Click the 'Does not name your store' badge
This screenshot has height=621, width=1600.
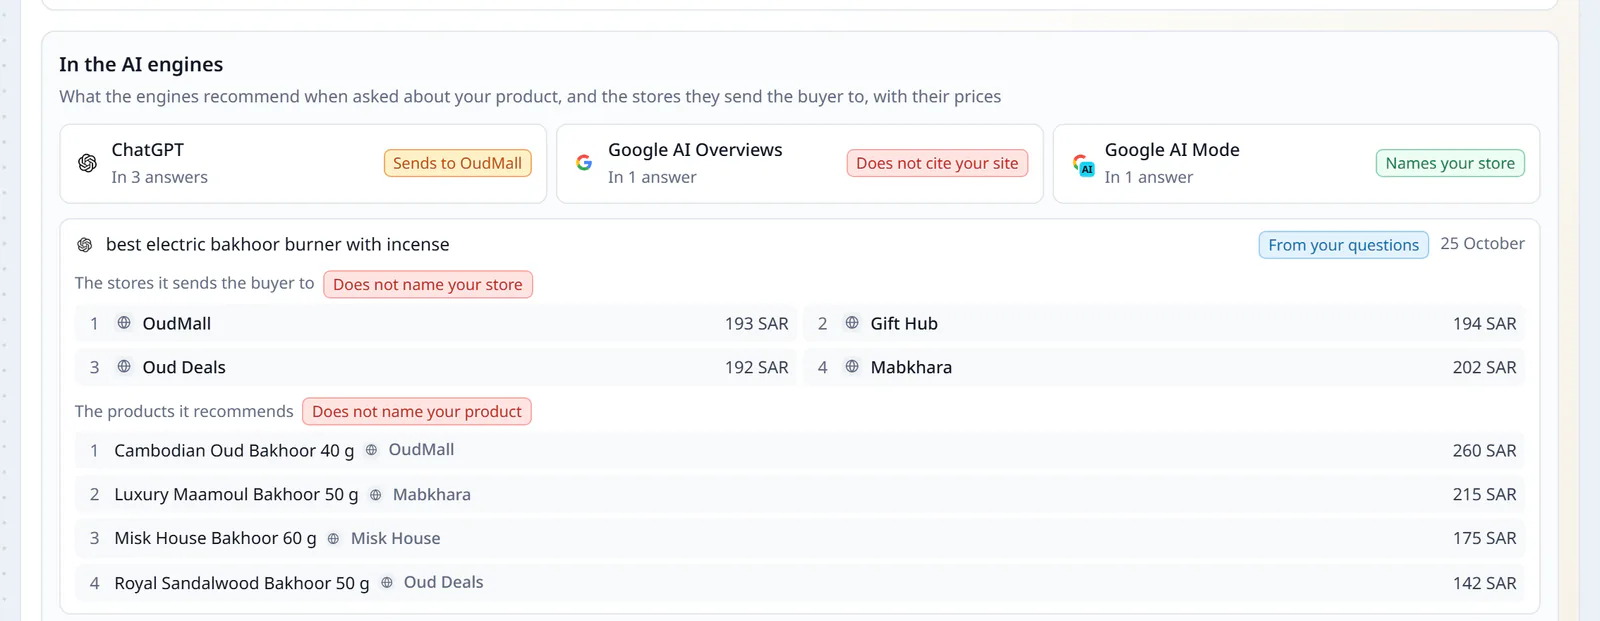pyautogui.click(x=428, y=284)
